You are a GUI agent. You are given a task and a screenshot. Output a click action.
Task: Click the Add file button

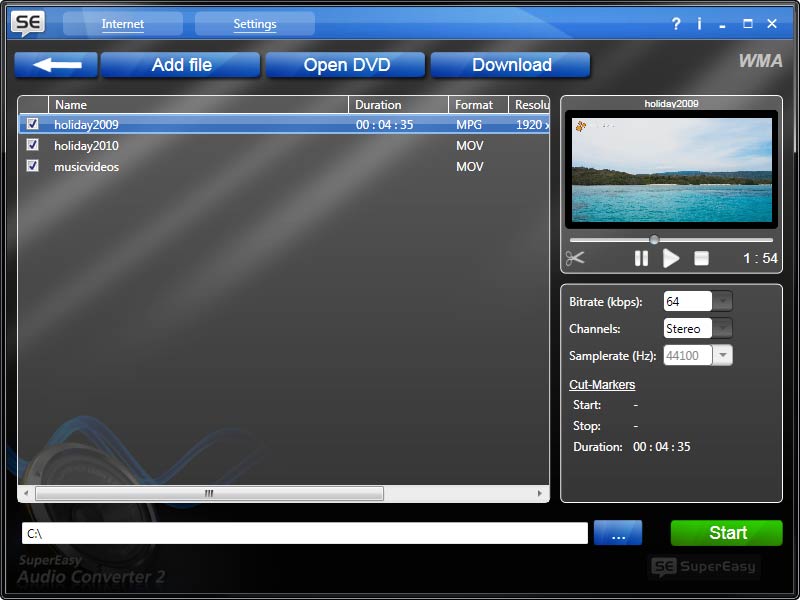coord(181,65)
